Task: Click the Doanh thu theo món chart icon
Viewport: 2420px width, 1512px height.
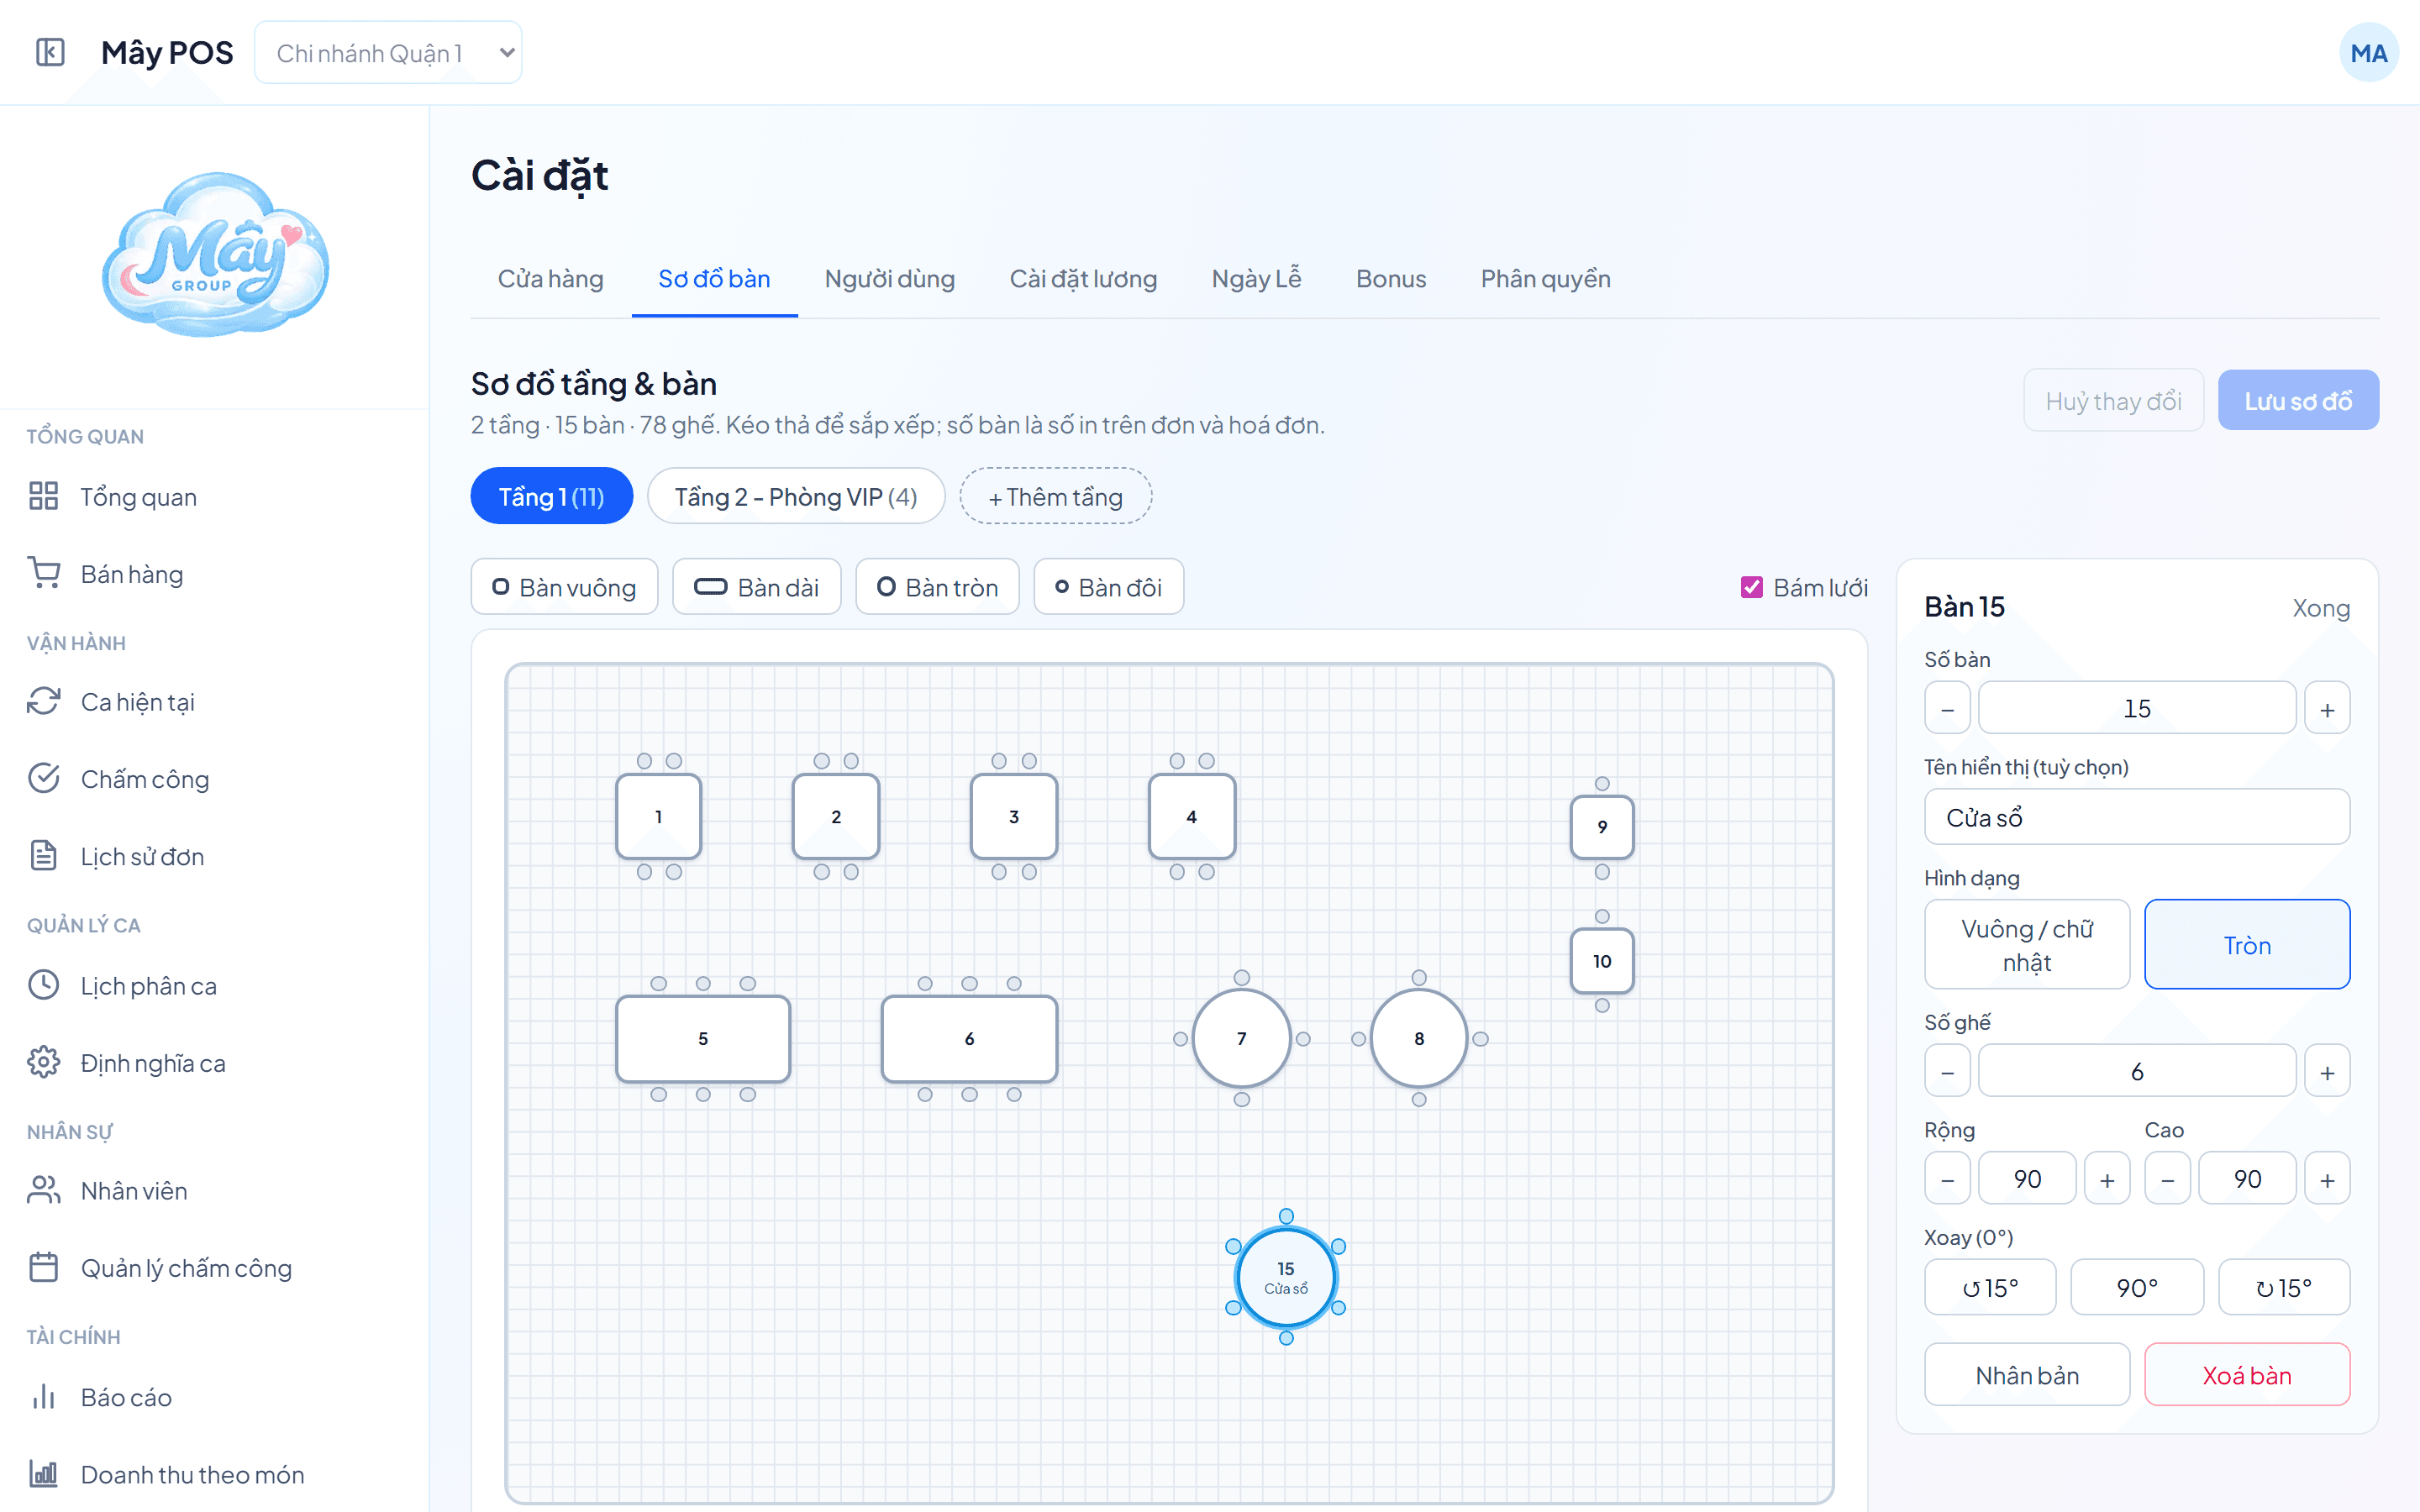Action: point(43,1473)
